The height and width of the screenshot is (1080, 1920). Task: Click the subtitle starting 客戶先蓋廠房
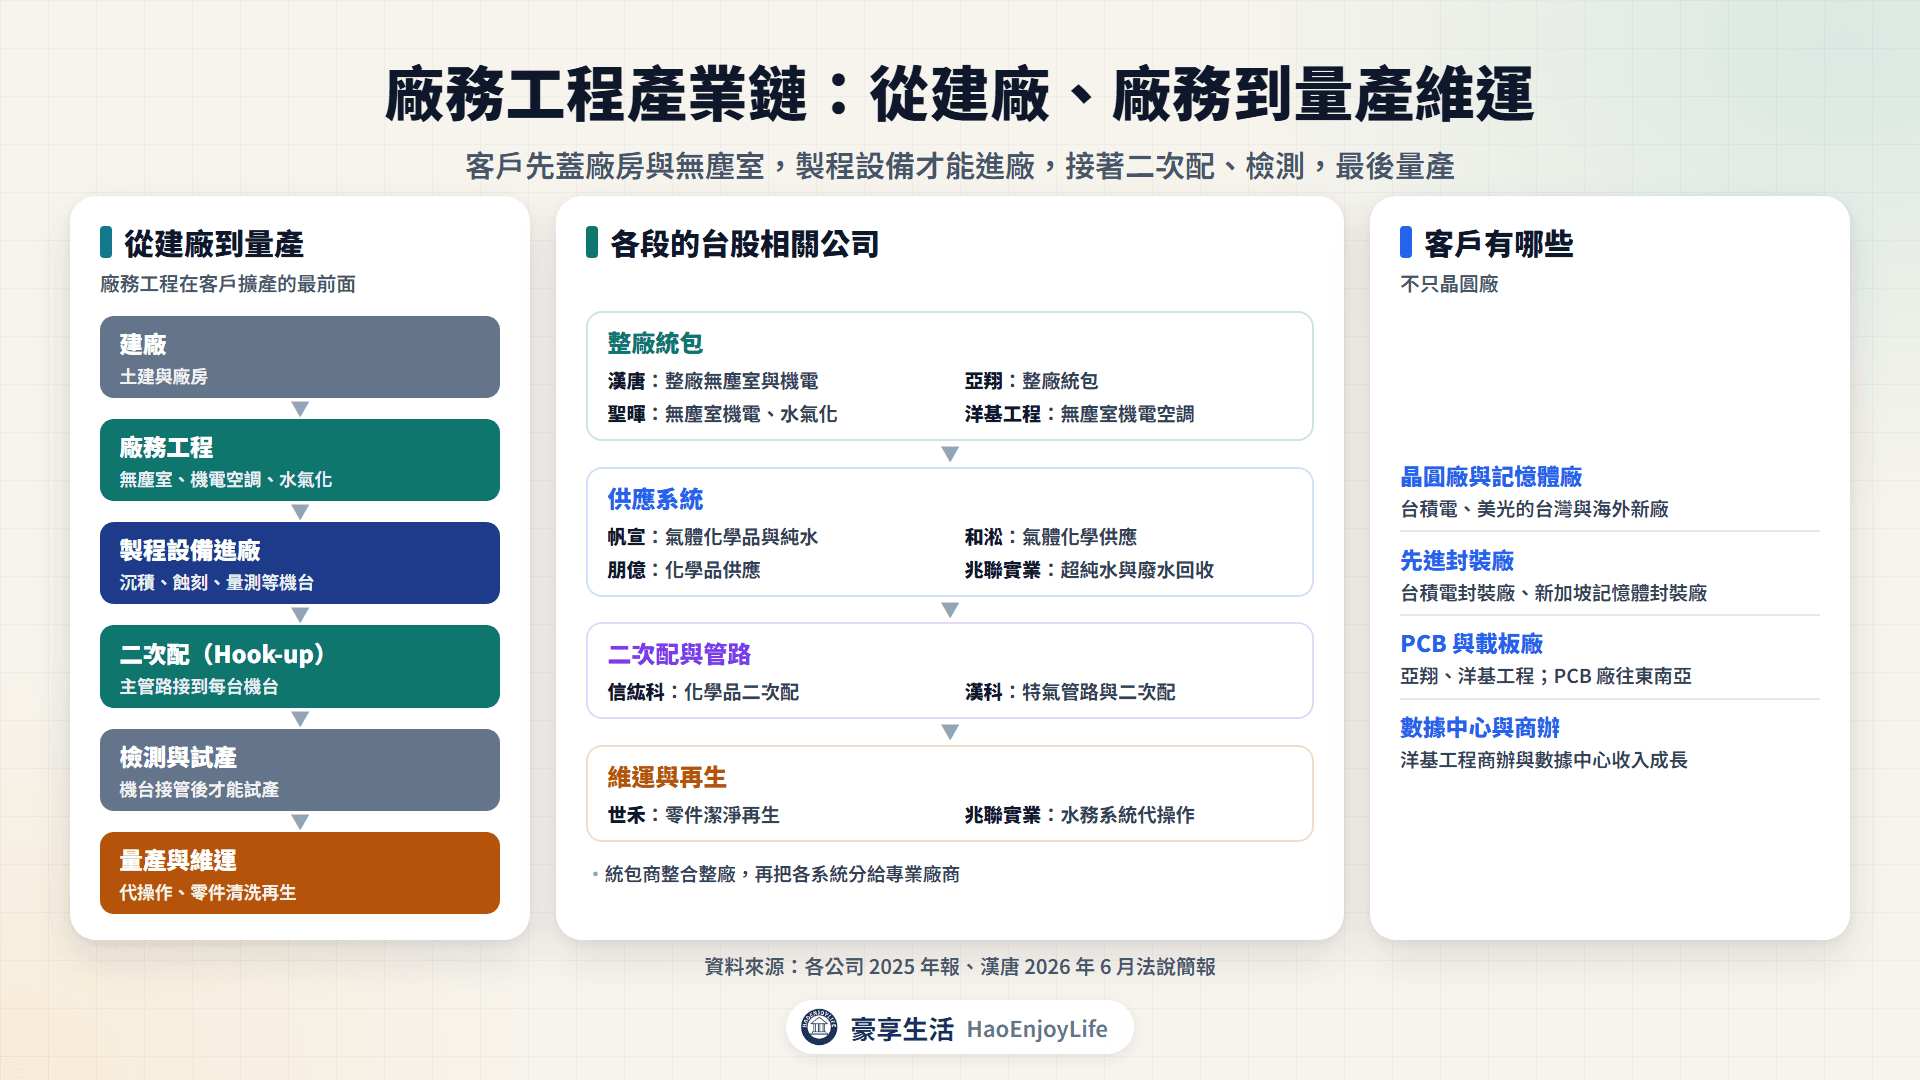(960, 166)
